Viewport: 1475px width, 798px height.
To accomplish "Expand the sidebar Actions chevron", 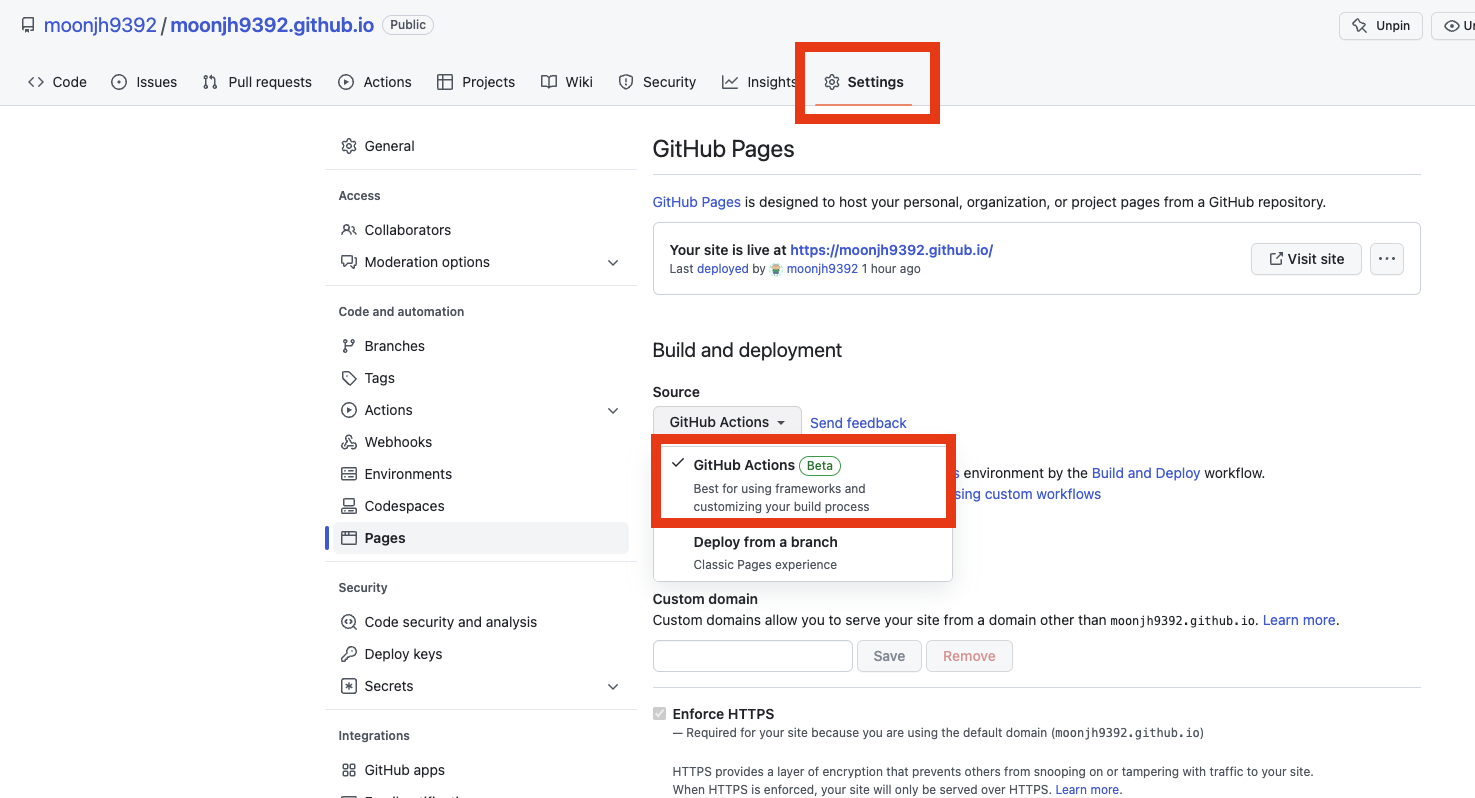I will pyautogui.click(x=613, y=410).
